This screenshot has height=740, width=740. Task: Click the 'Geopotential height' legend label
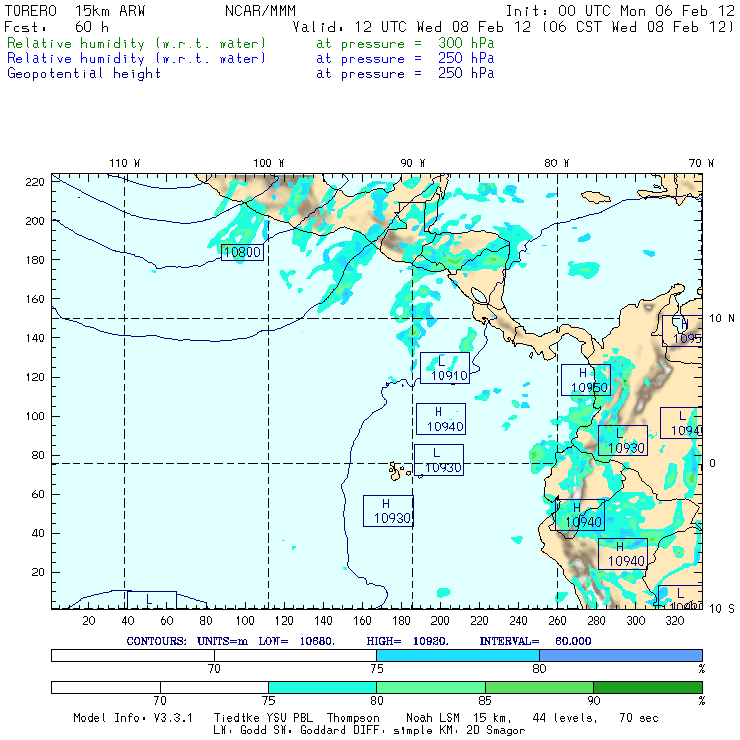tap(84, 74)
